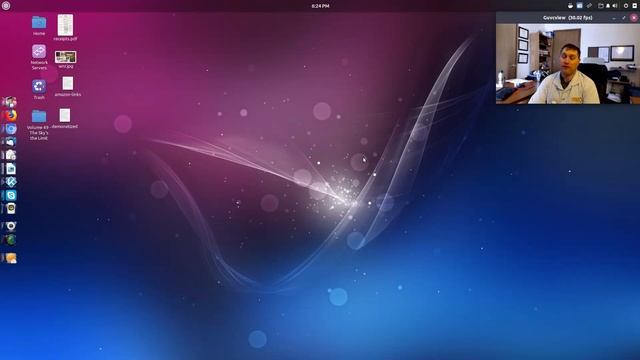Launch Skype from the dock
Screen dimensions: 640x360
11,195
